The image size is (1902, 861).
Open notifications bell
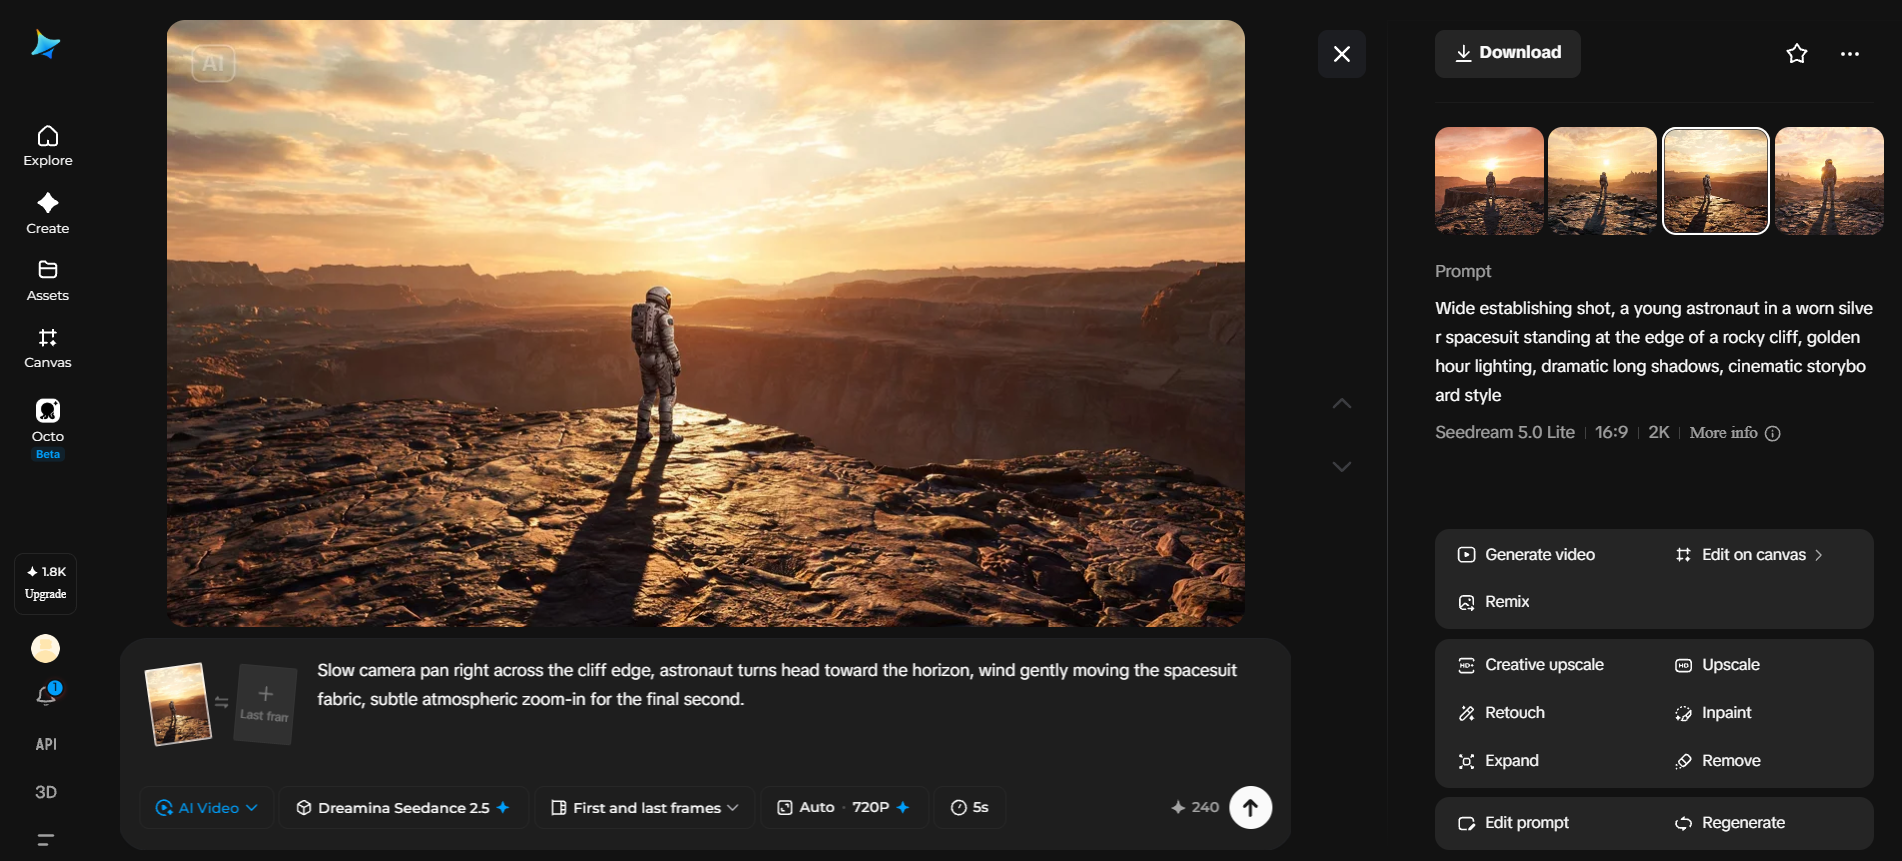[x=46, y=695]
